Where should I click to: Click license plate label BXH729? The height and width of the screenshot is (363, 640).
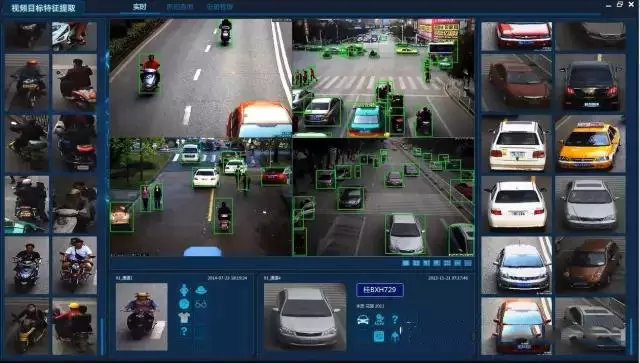coord(380,290)
